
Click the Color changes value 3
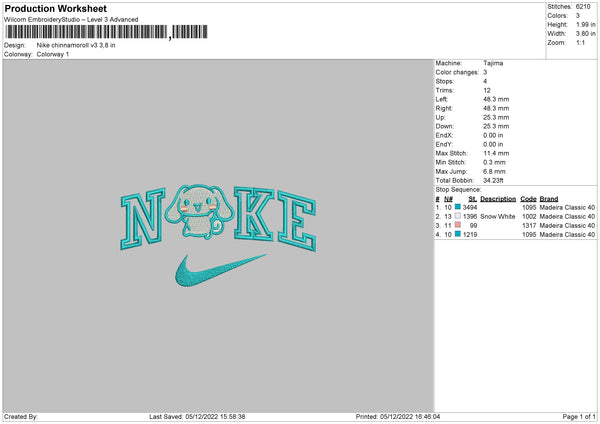pos(485,72)
